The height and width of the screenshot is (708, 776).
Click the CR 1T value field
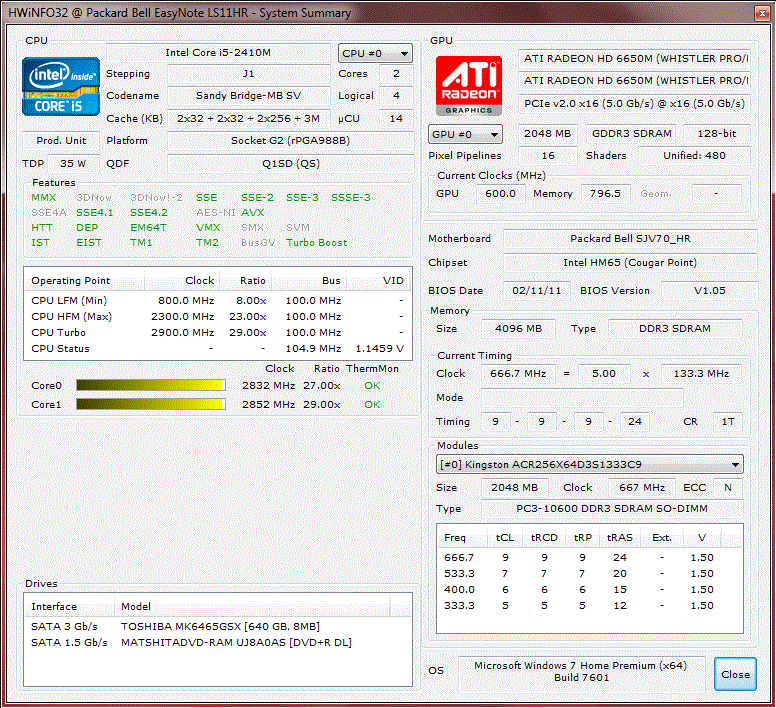tap(728, 422)
